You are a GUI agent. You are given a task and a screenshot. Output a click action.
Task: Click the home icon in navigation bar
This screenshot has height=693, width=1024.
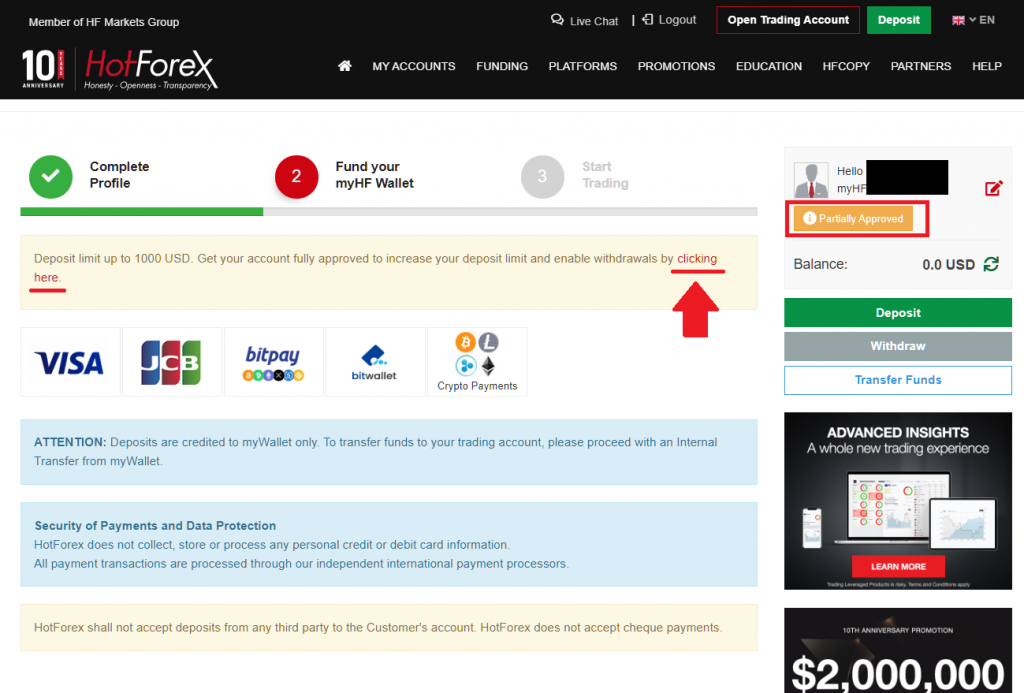click(345, 65)
